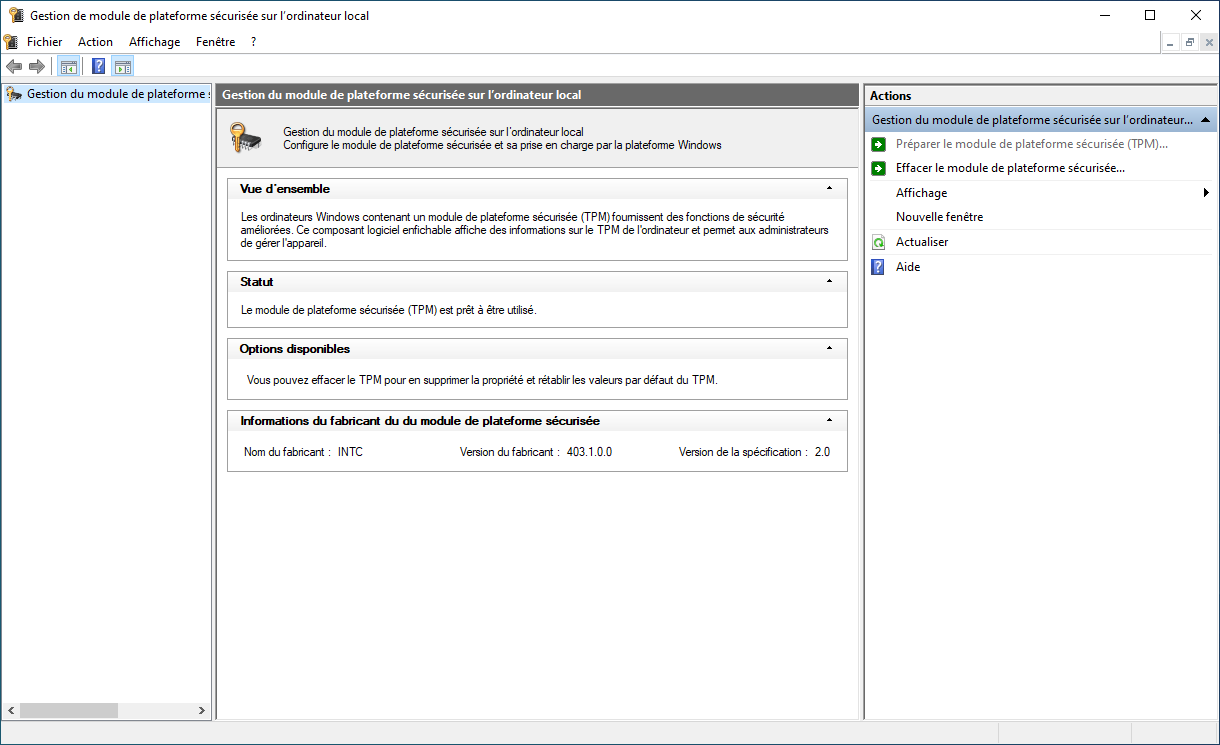Image resolution: width=1220 pixels, height=745 pixels.
Task: Open Aide in the Actions pane
Action: click(x=907, y=267)
